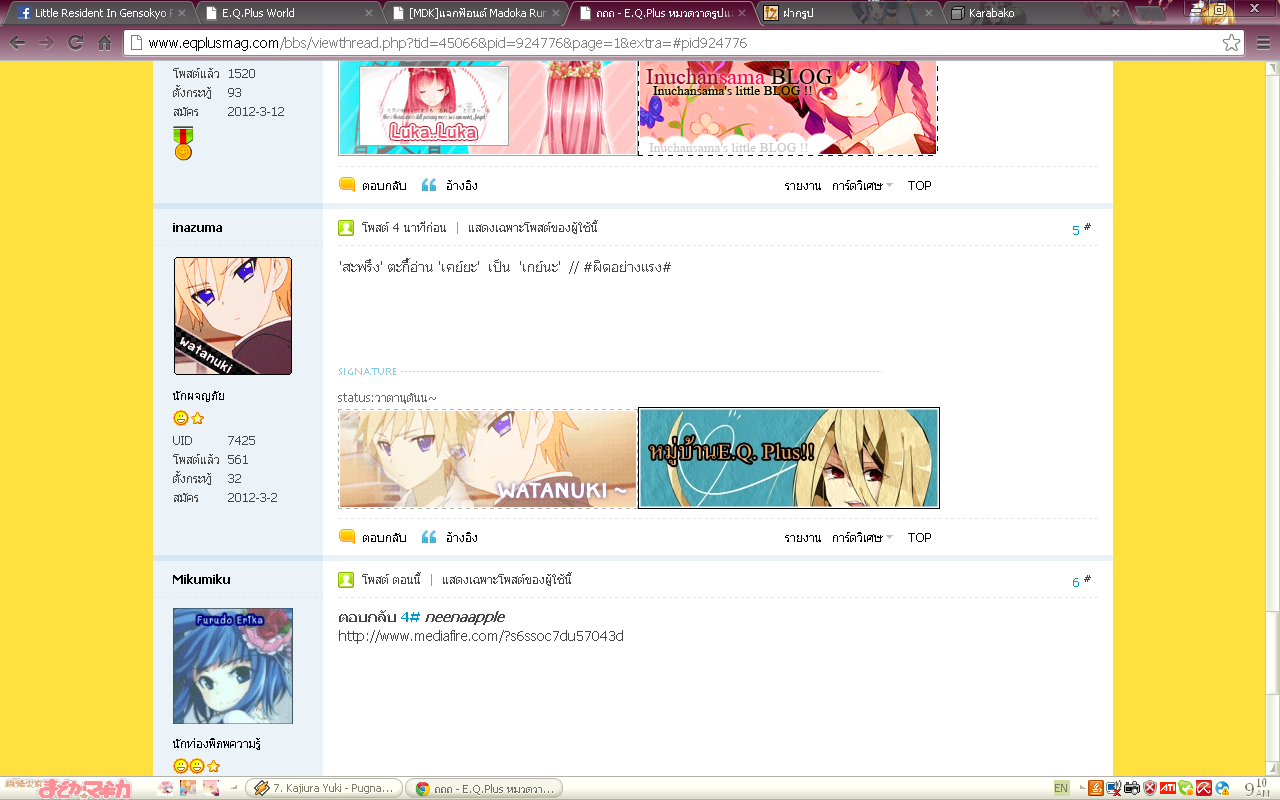Click the blue messenger warning tray icon
This screenshot has height=800, width=1280.
tap(1222, 788)
